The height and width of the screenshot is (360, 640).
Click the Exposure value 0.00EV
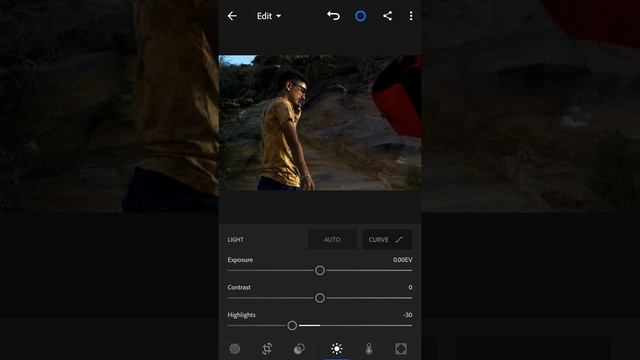click(402, 260)
